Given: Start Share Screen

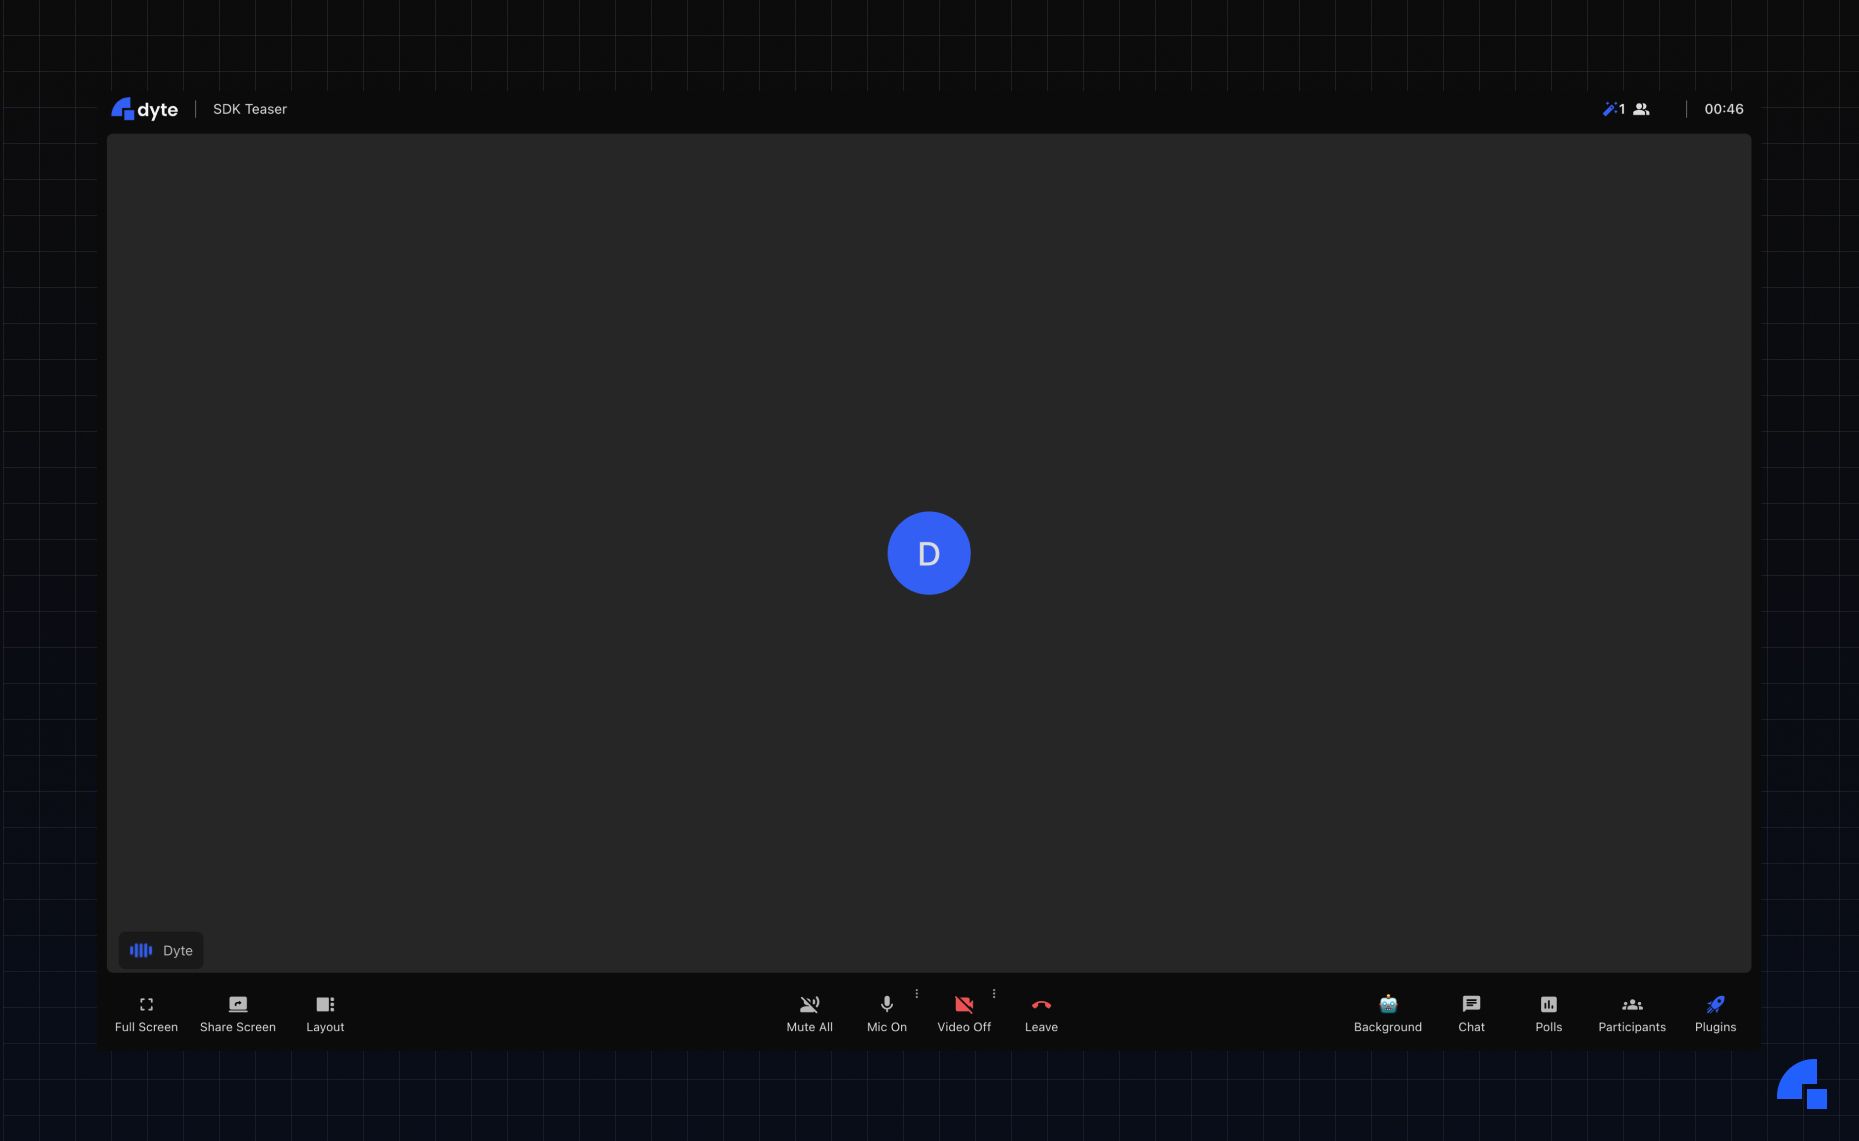Looking at the screenshot, I should tap(237, 1013).
